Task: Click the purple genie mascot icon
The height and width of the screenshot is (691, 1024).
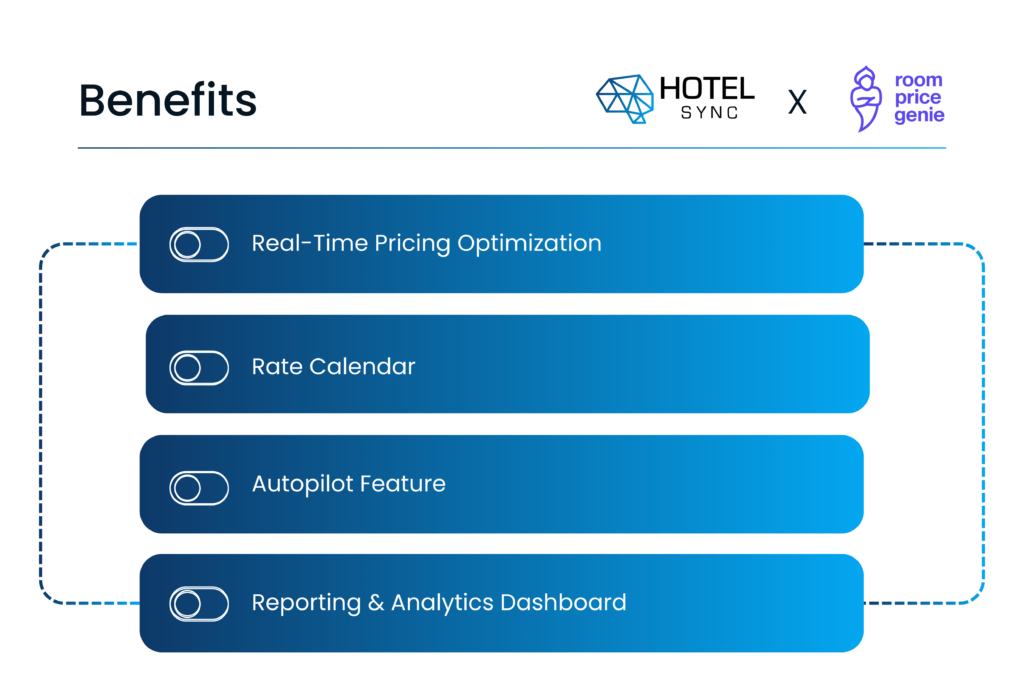Action: pos(865,99)
